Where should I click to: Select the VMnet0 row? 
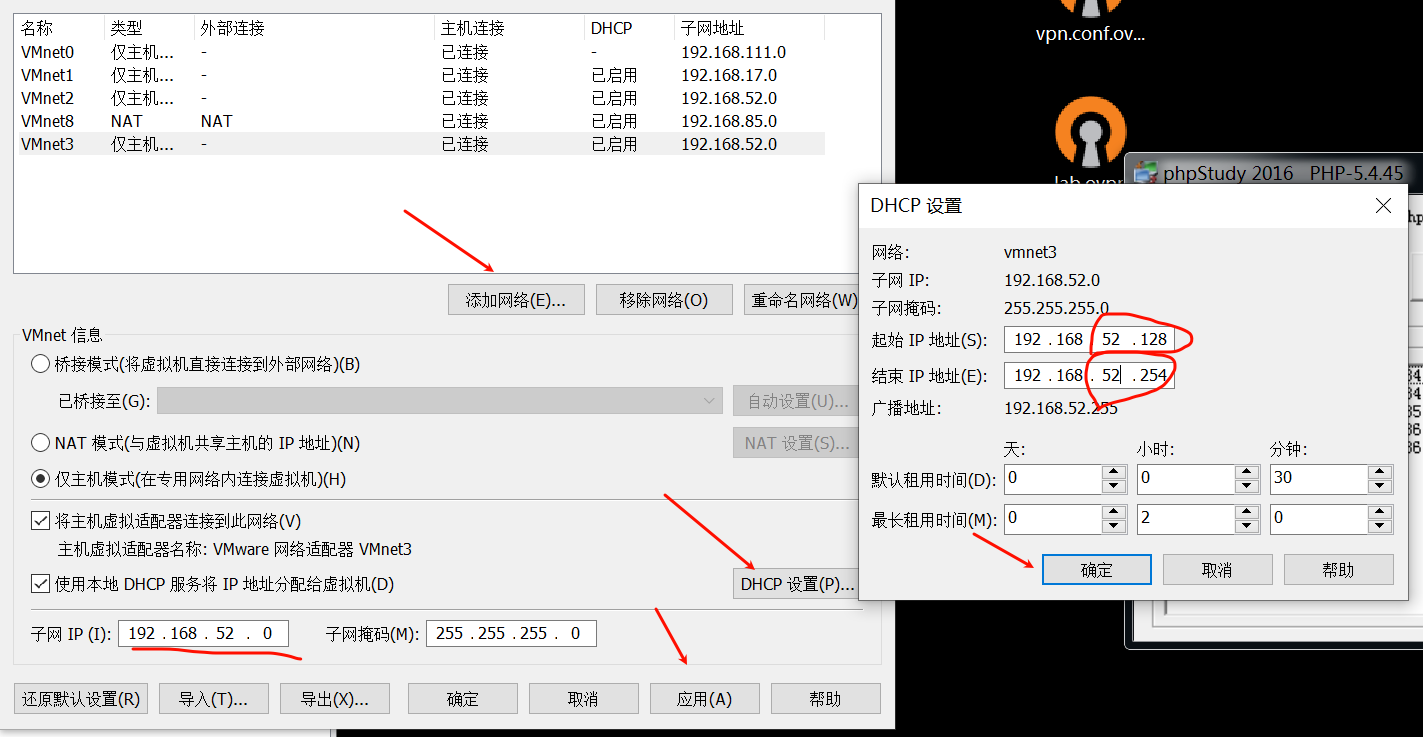[421, 52]
